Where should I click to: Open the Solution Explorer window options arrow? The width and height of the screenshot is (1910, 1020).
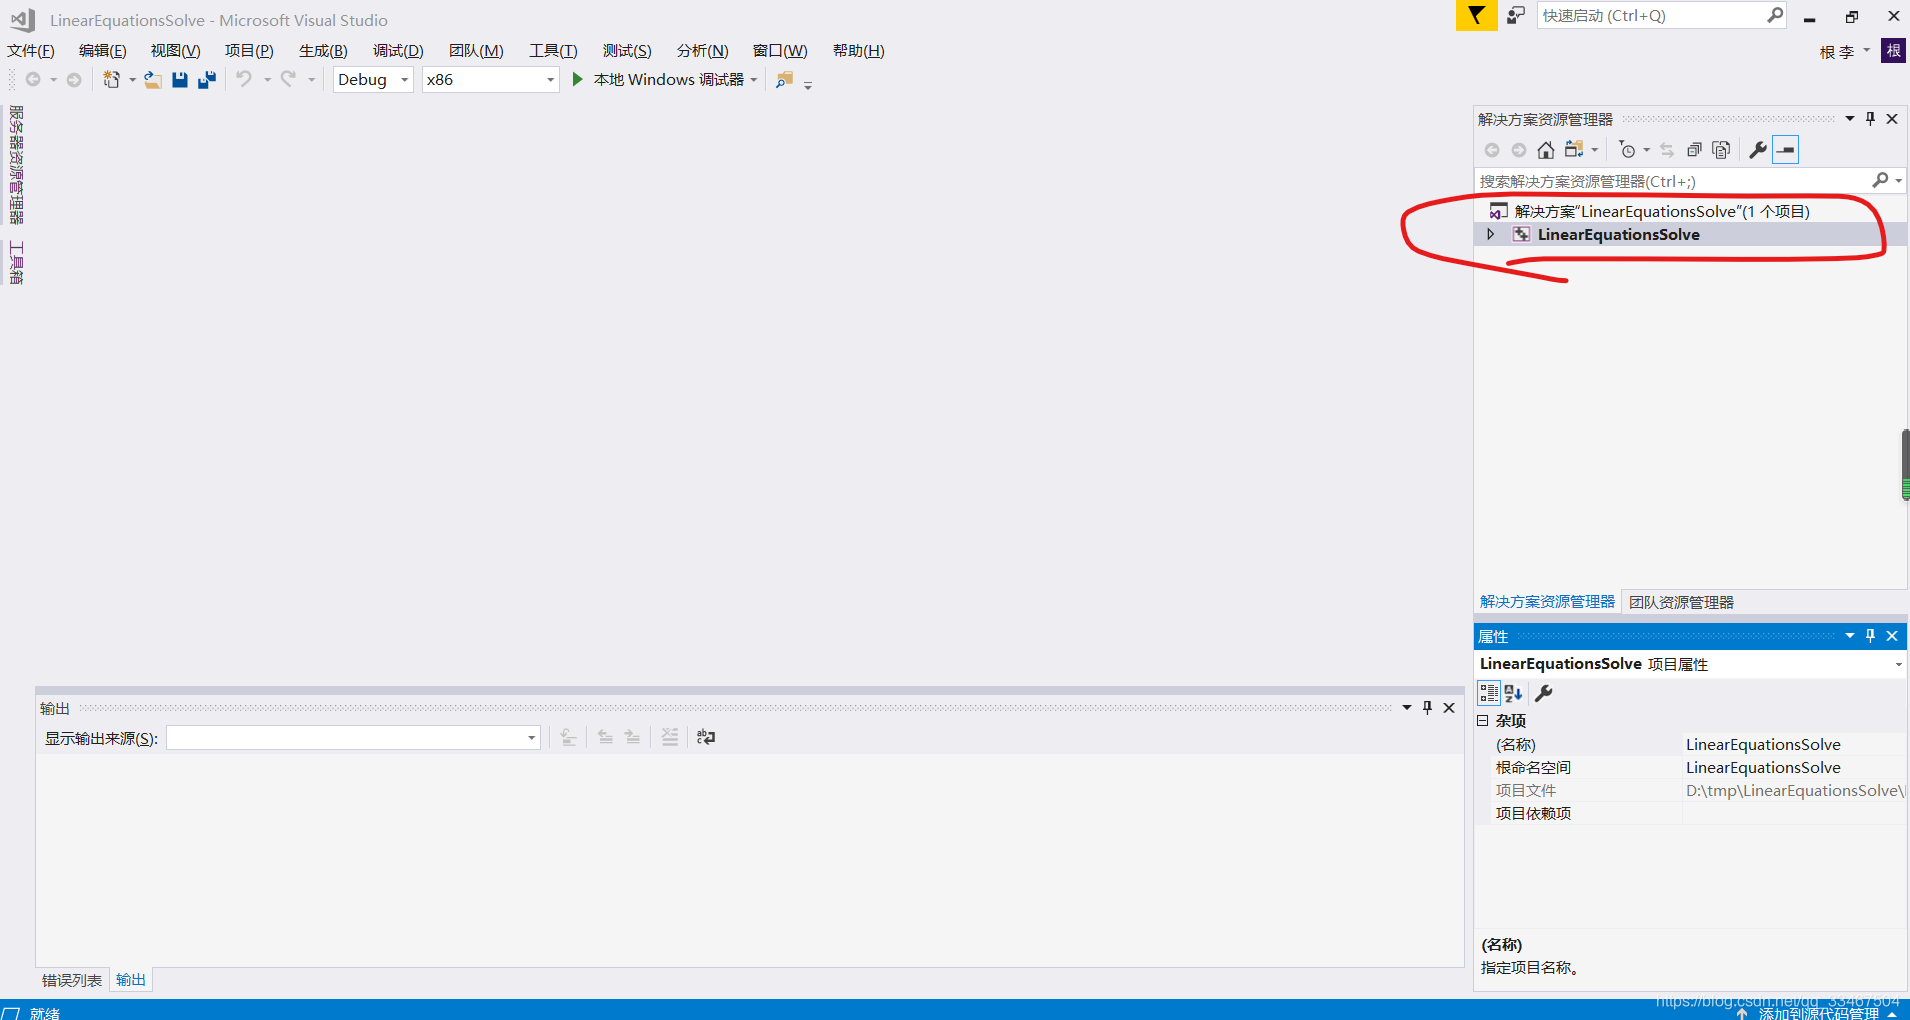point(1849,118)
